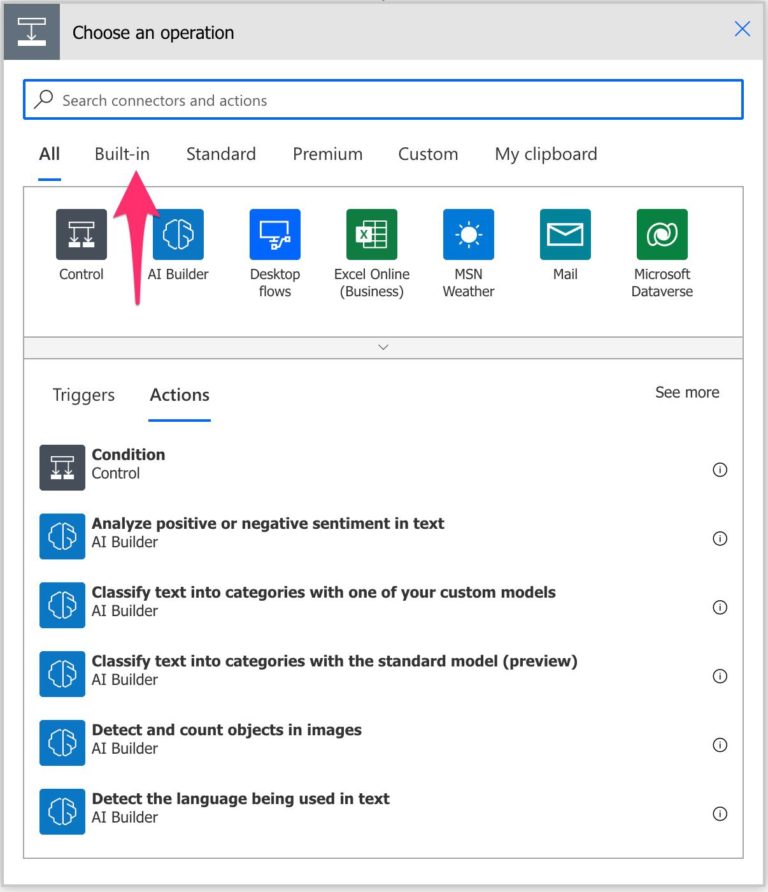Image resolution: width=768 pixels, height=892 pixels.
Task: Click the See more link
Action: pyautogui.click(x=687, y=392)
